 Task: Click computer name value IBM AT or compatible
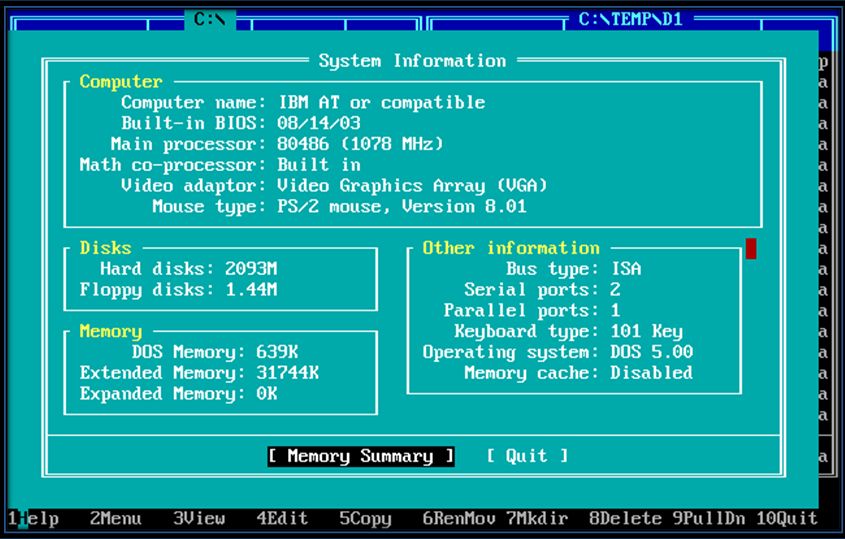(x=382, y=102)
